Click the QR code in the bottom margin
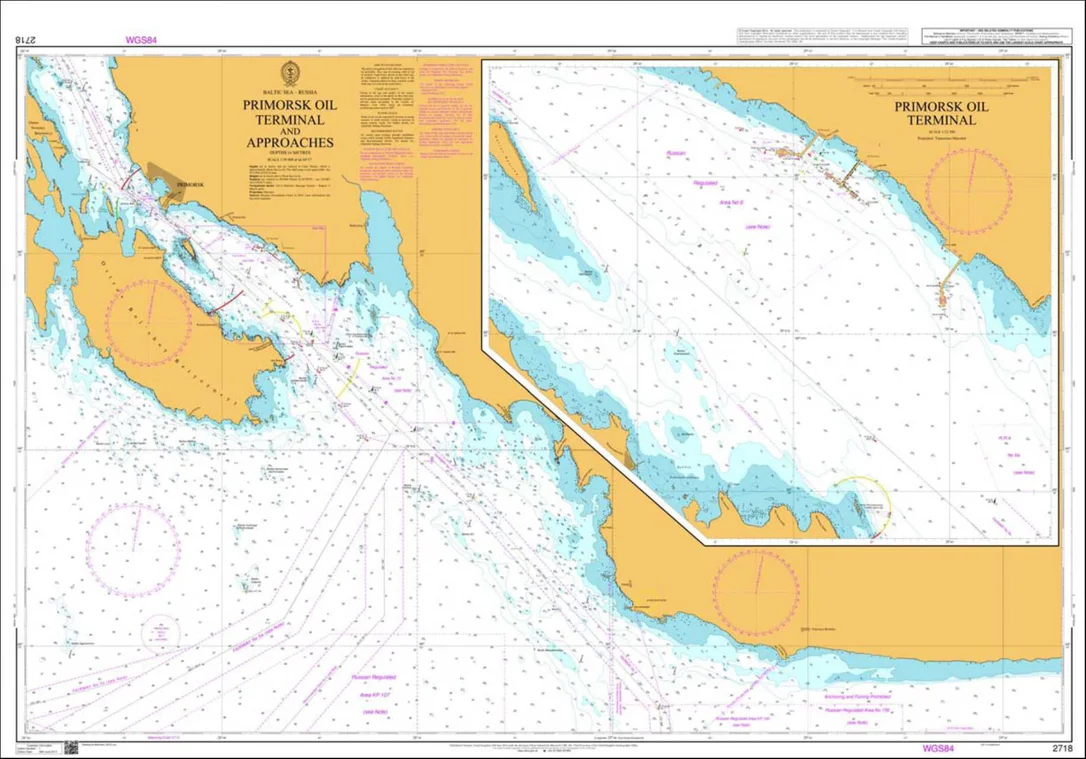The width and height of the screenshot is (1086, 759). coord(71,748)
